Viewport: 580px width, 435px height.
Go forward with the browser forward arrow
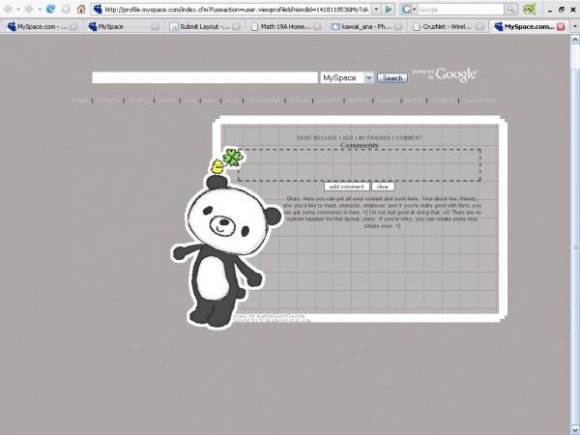29,9
